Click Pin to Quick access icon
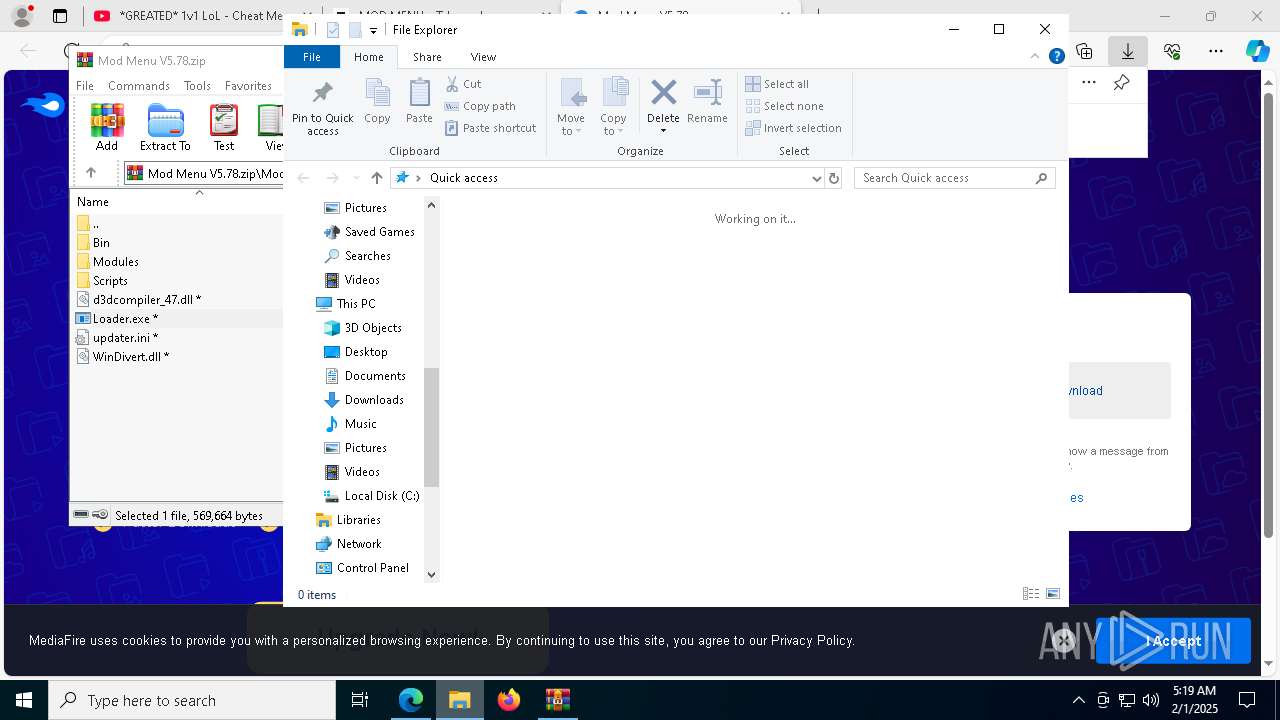Image resolution: width=1280 pixels, height=720 pixels. 322,108
